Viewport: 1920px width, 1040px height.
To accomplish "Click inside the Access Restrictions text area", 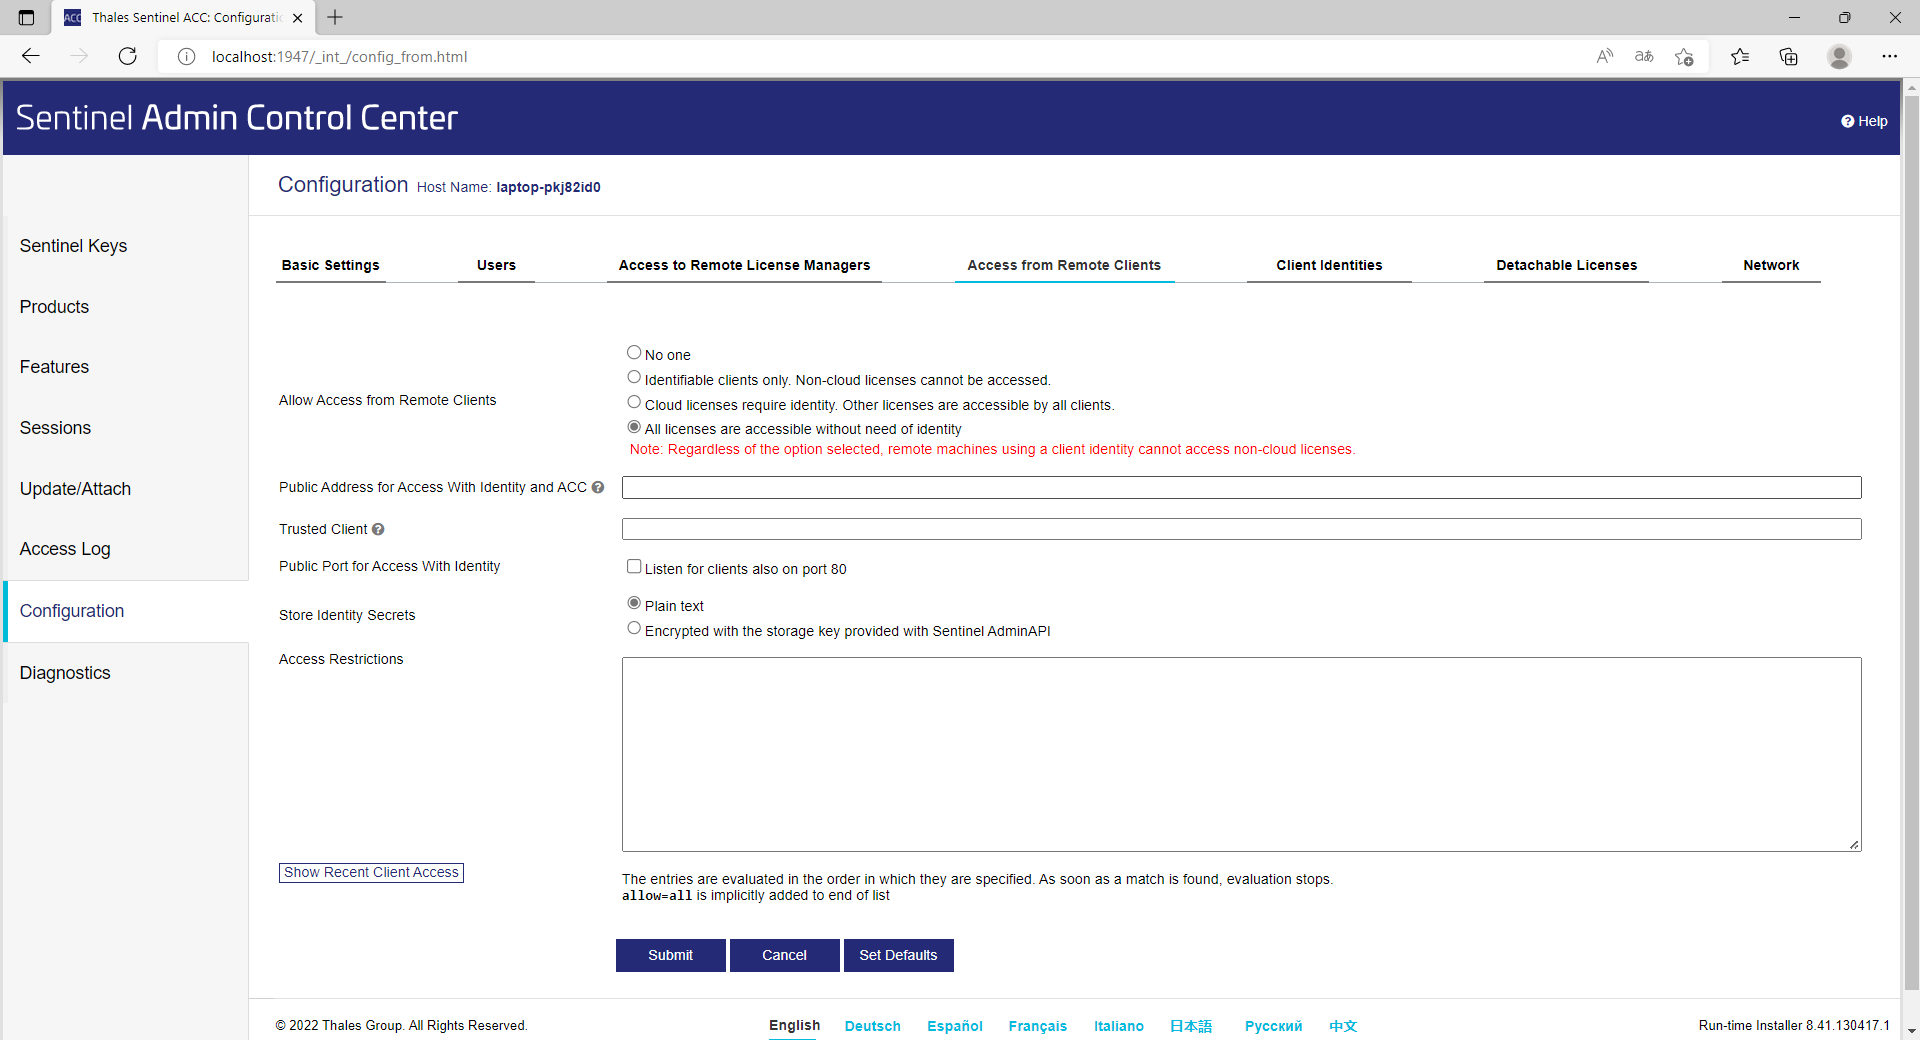I will [1241, 754].
